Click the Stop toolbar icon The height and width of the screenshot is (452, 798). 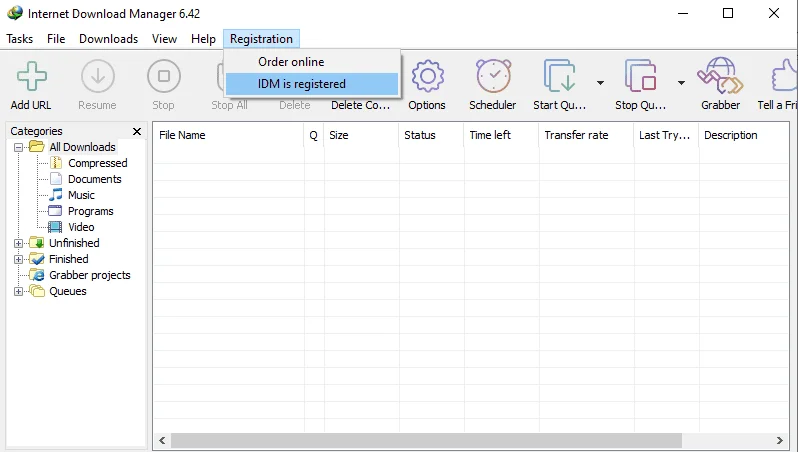164,76
